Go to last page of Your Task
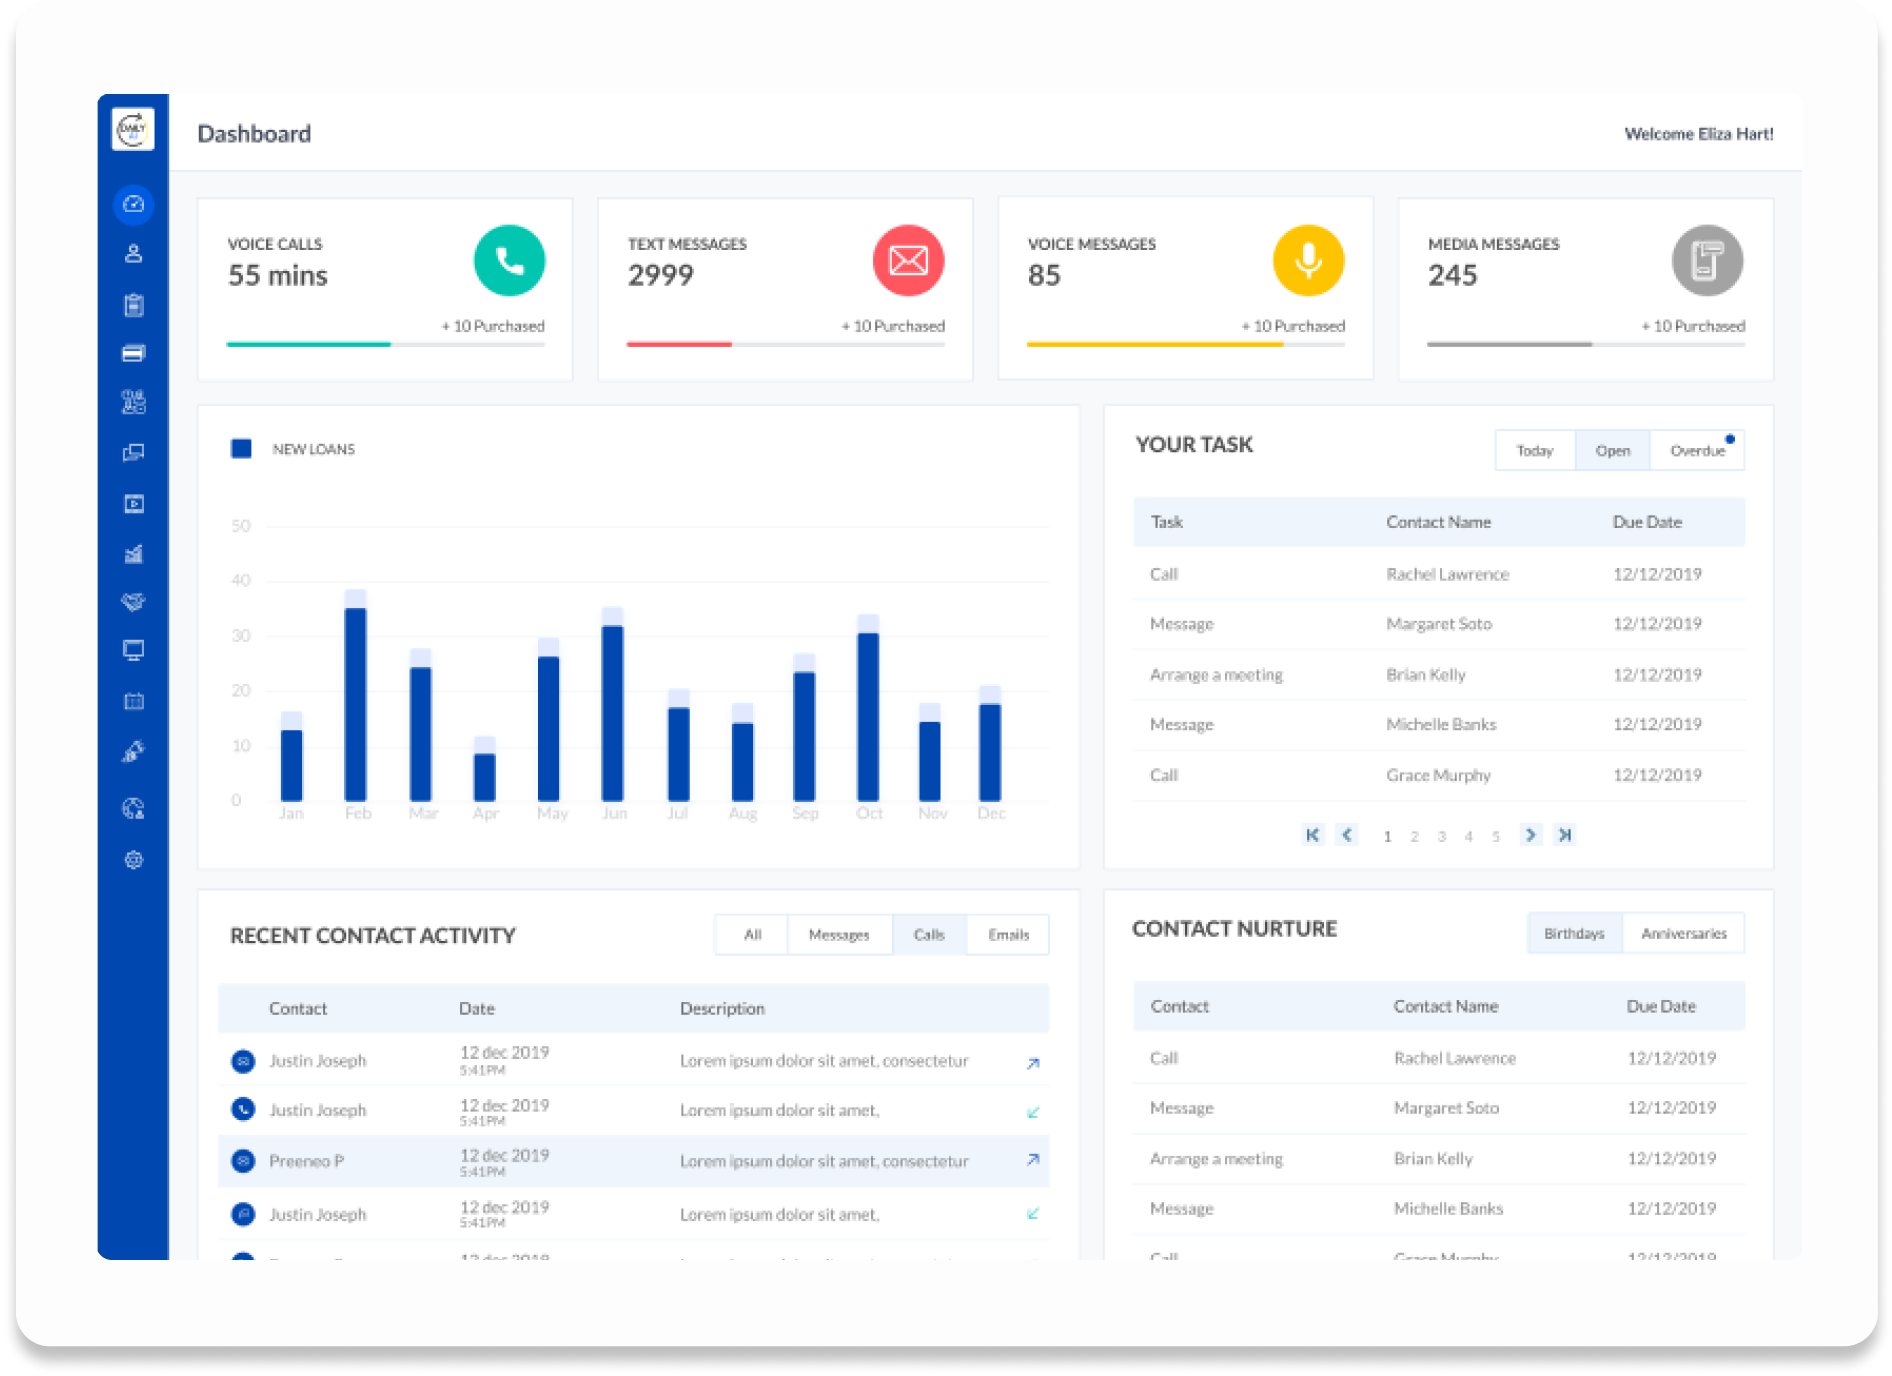 (x=1565, y=835)
